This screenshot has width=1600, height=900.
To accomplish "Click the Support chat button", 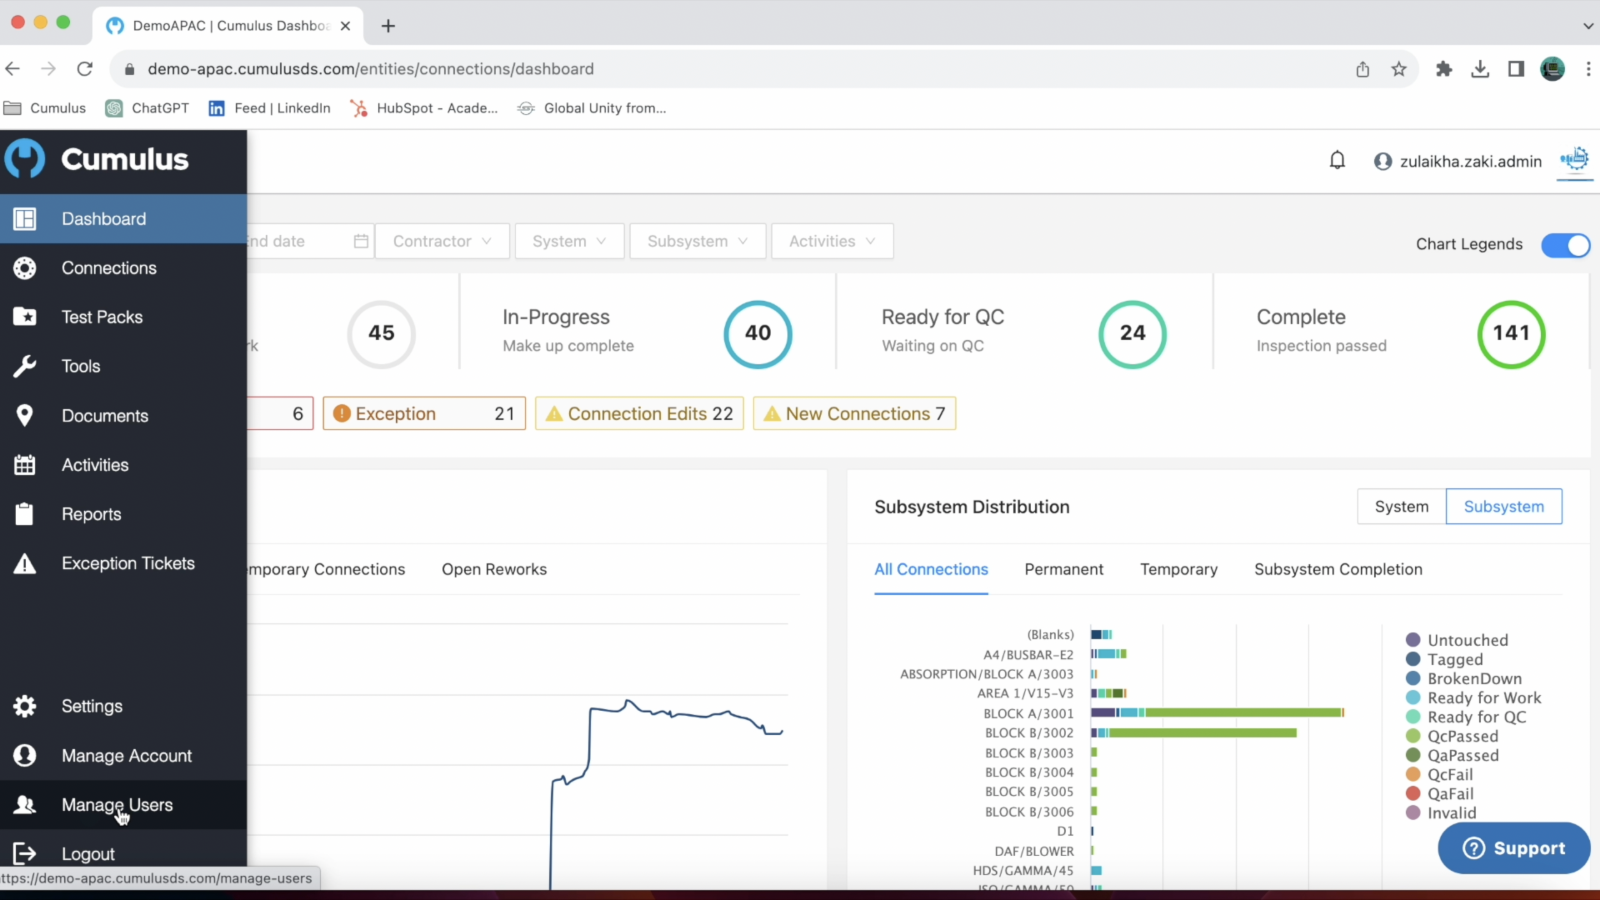I will tap(1514, 848).
